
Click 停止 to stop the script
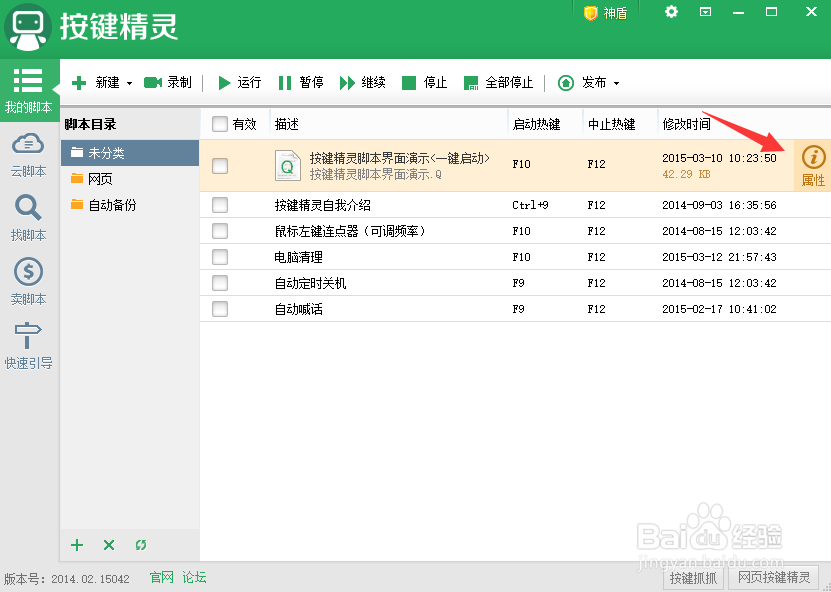[x=425, y=83]
